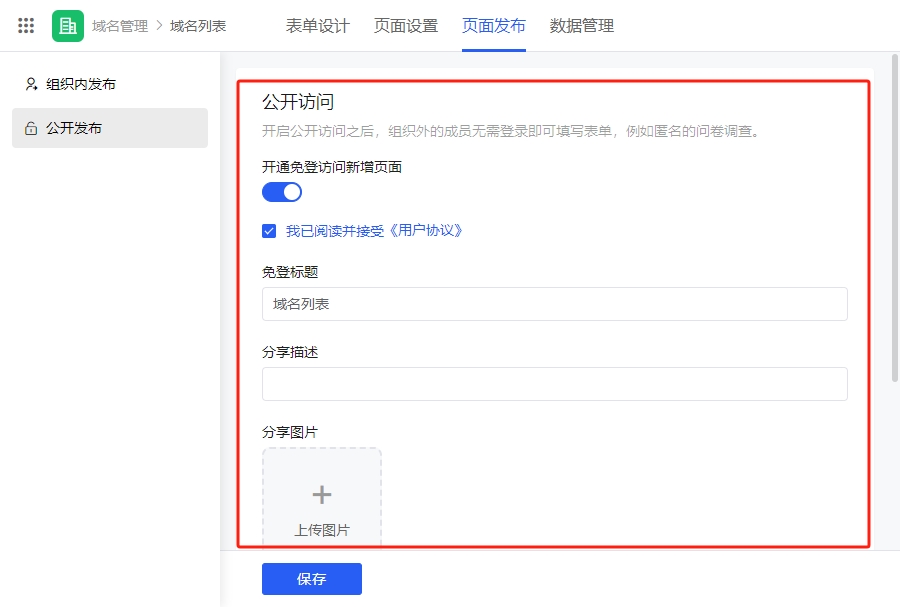Image resolution: width=900 pixels, height=607 pixels.
Task: Click the person icon beside 组织内发布
Action: pos(32,84)
